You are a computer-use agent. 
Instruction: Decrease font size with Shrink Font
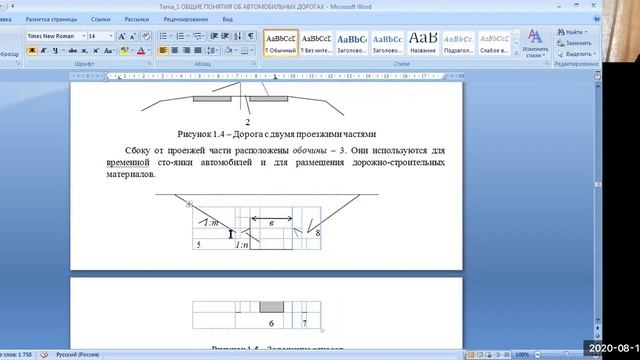point(133,36)
